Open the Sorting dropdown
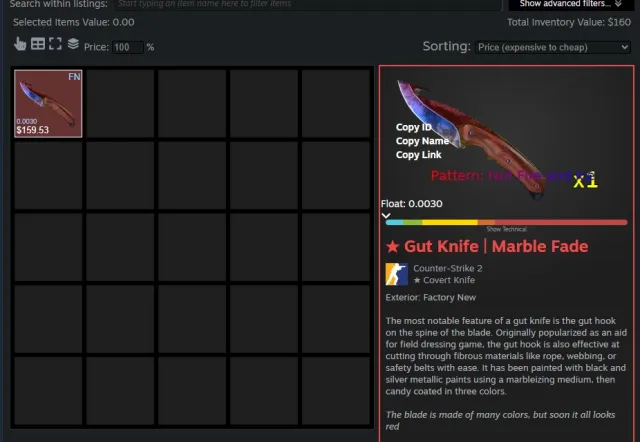The image size is (640, 442). coord(553,47)
